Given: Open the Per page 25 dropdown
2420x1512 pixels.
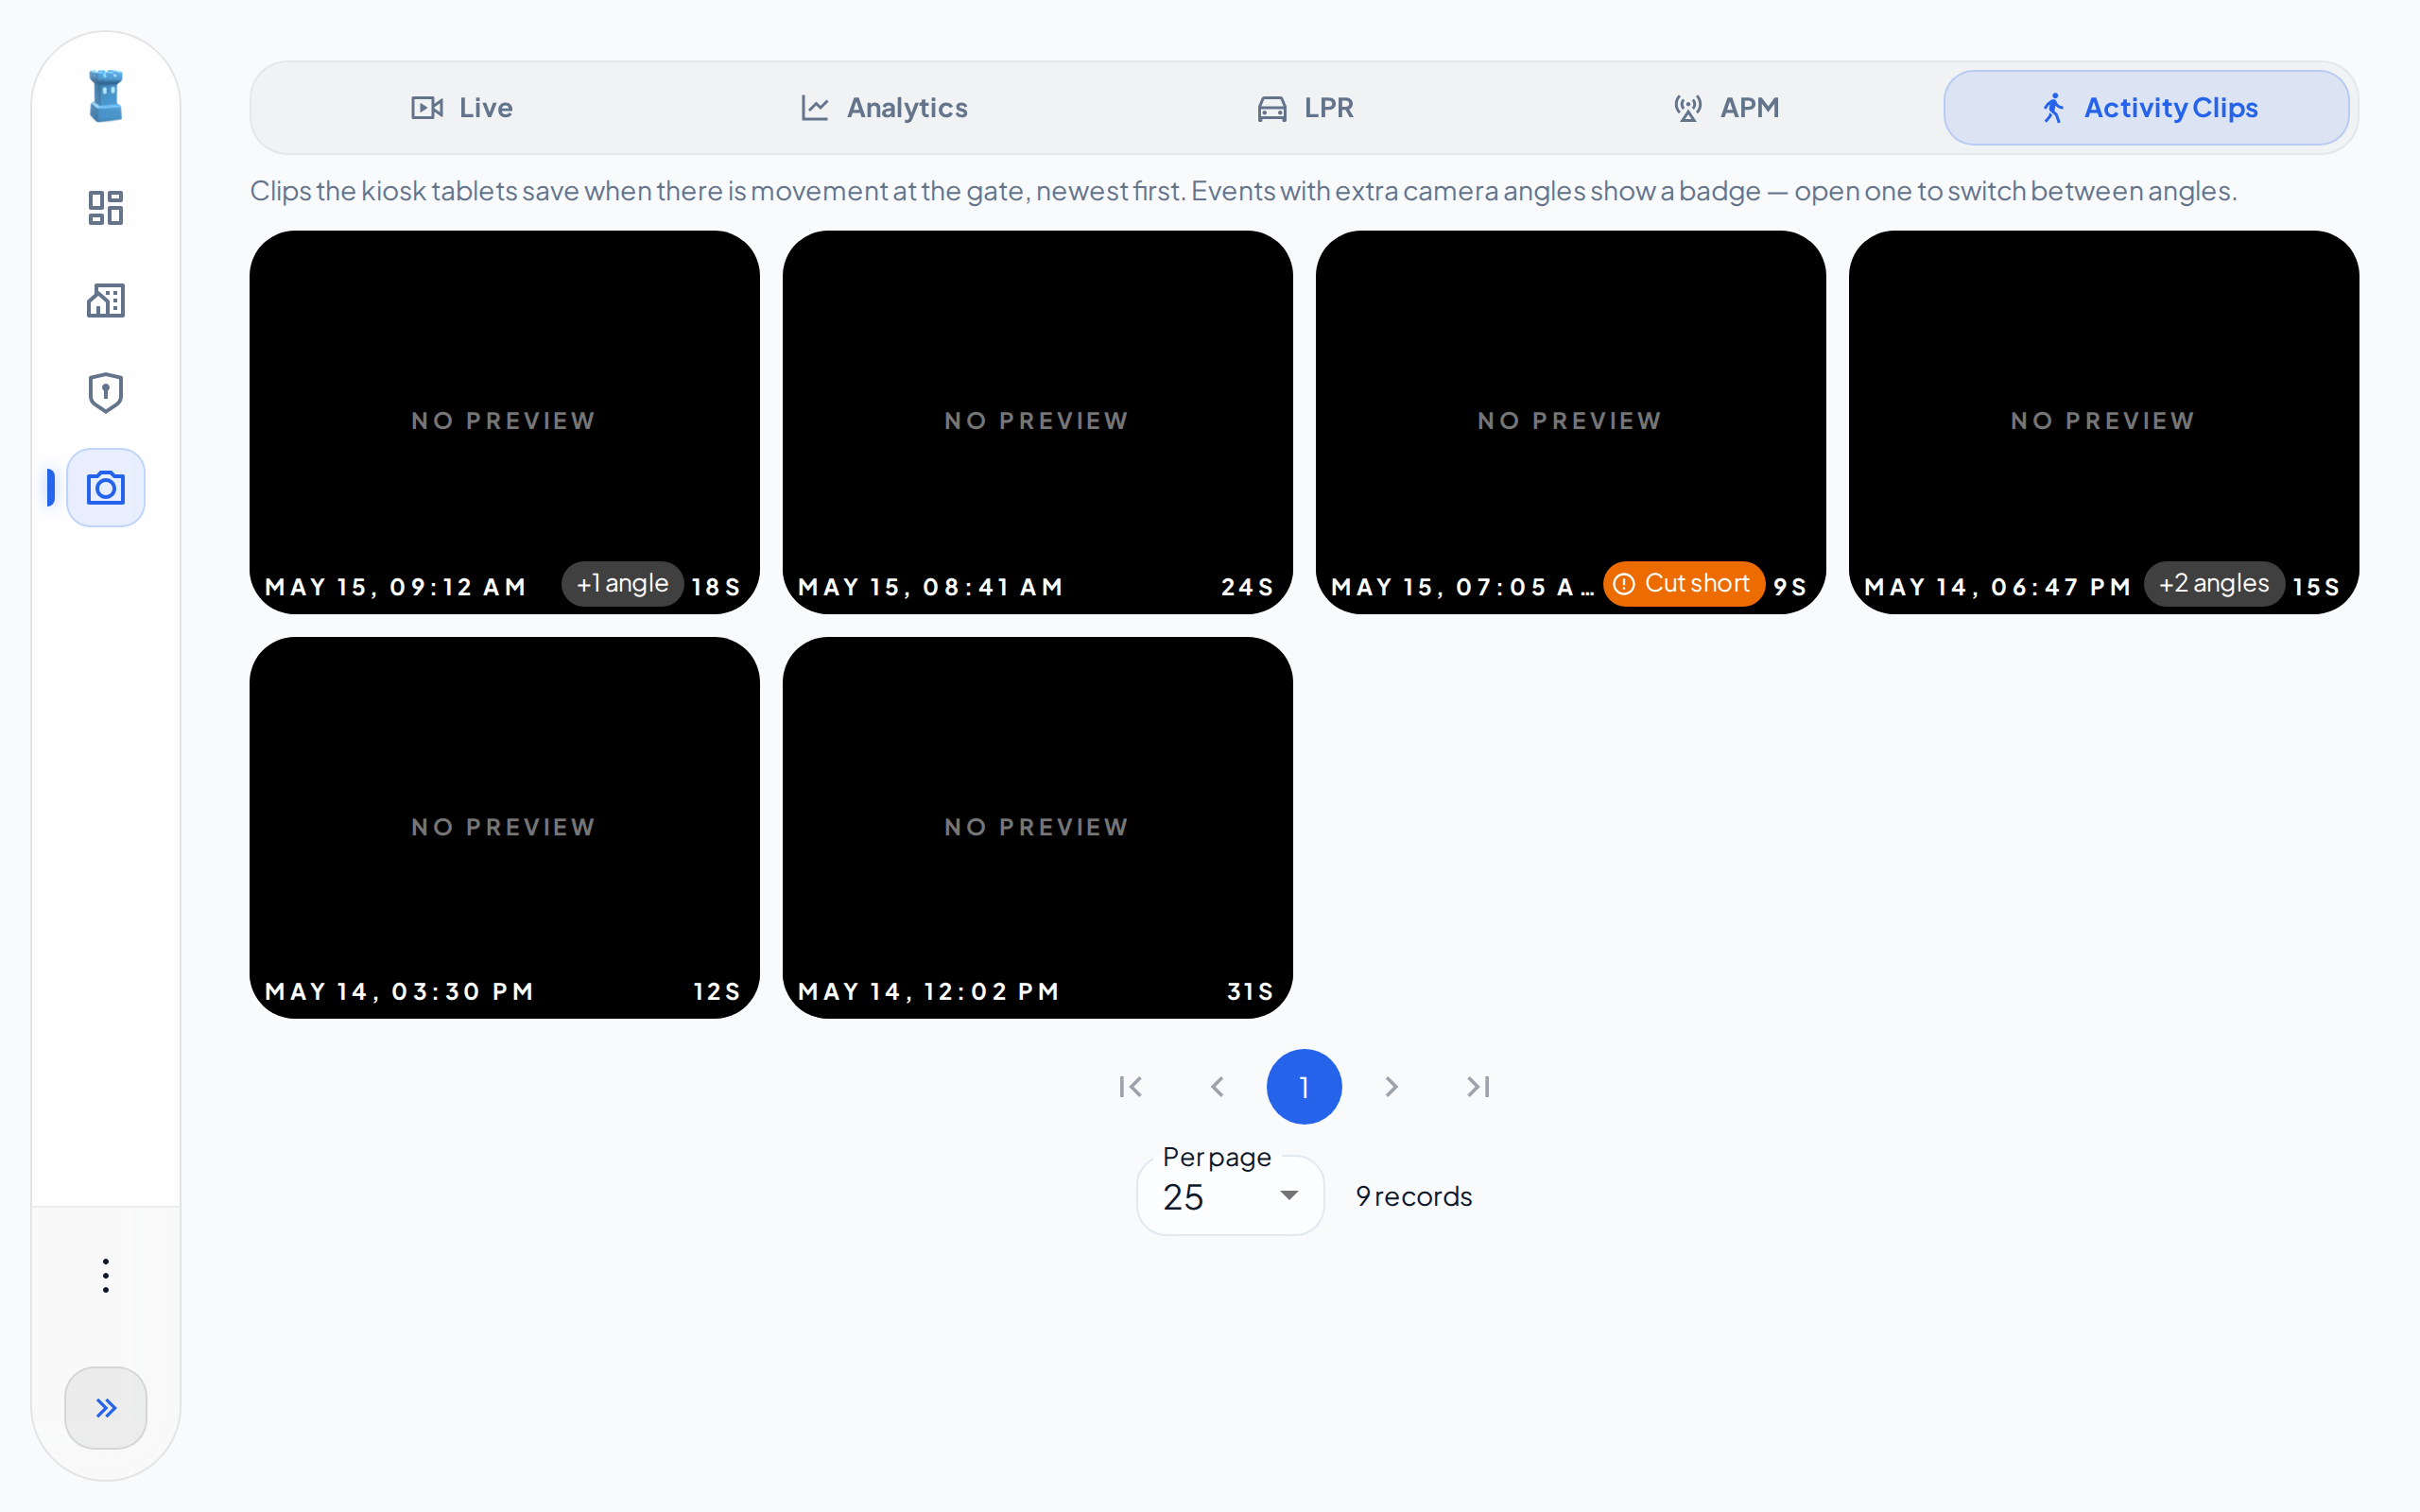Looking at the screenshot, I should [x=1230, y=1196].
